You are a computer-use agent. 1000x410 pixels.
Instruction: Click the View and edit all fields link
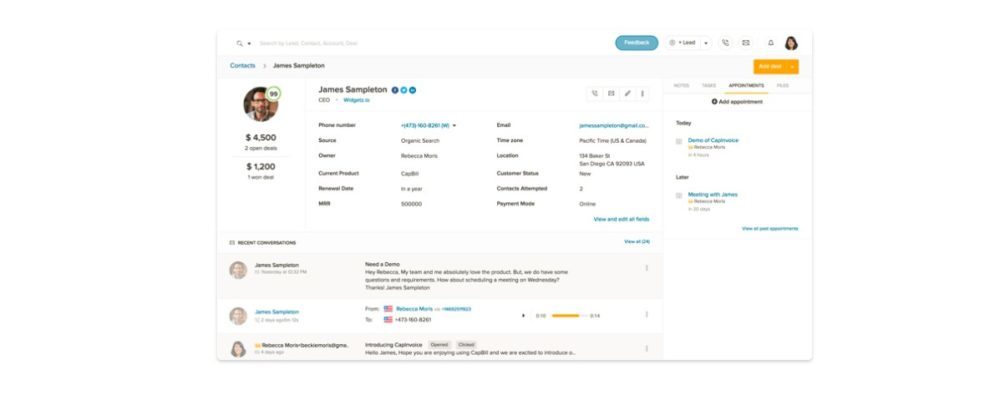tap(621, 219)
